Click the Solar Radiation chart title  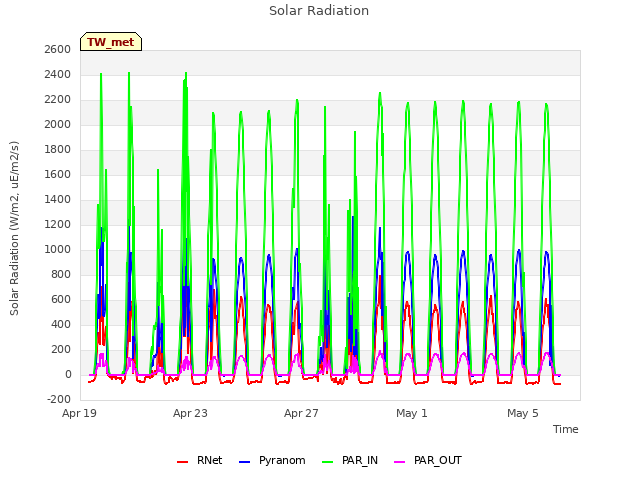[319, 11]
